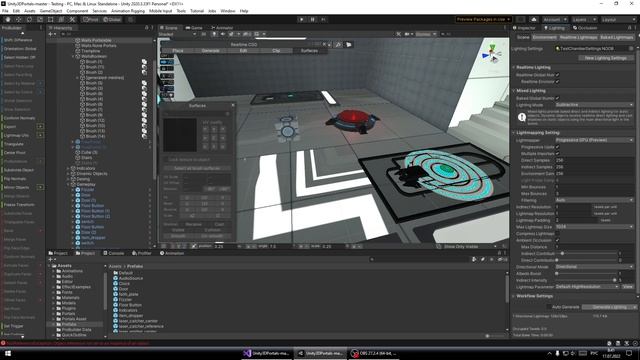Adjust Albedo Boost slider
The height and width of the screenshot is (360, 640).
click(586, 273)
